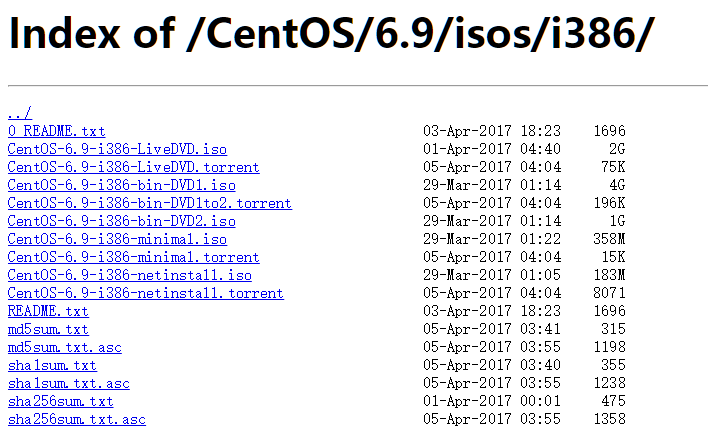
Task: Open the 0_README.txt file link
Action: point(56,131)
